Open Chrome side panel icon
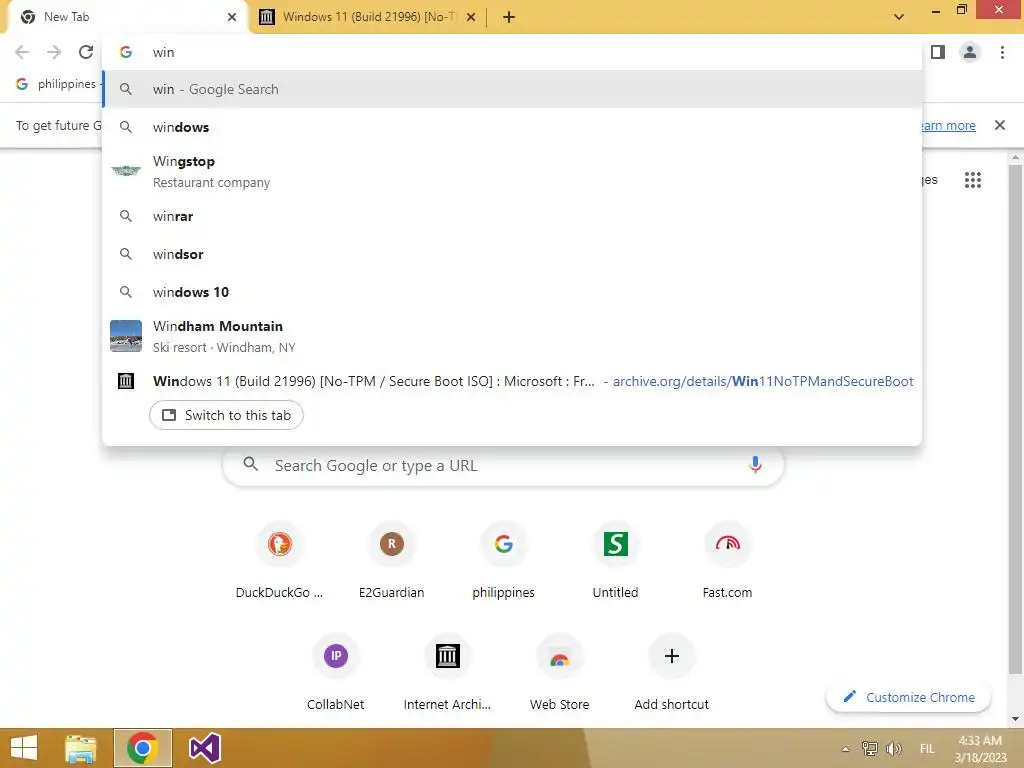The width and height of the screenshot is (1024, 768). pyautogui.click(x=938, y=52)
